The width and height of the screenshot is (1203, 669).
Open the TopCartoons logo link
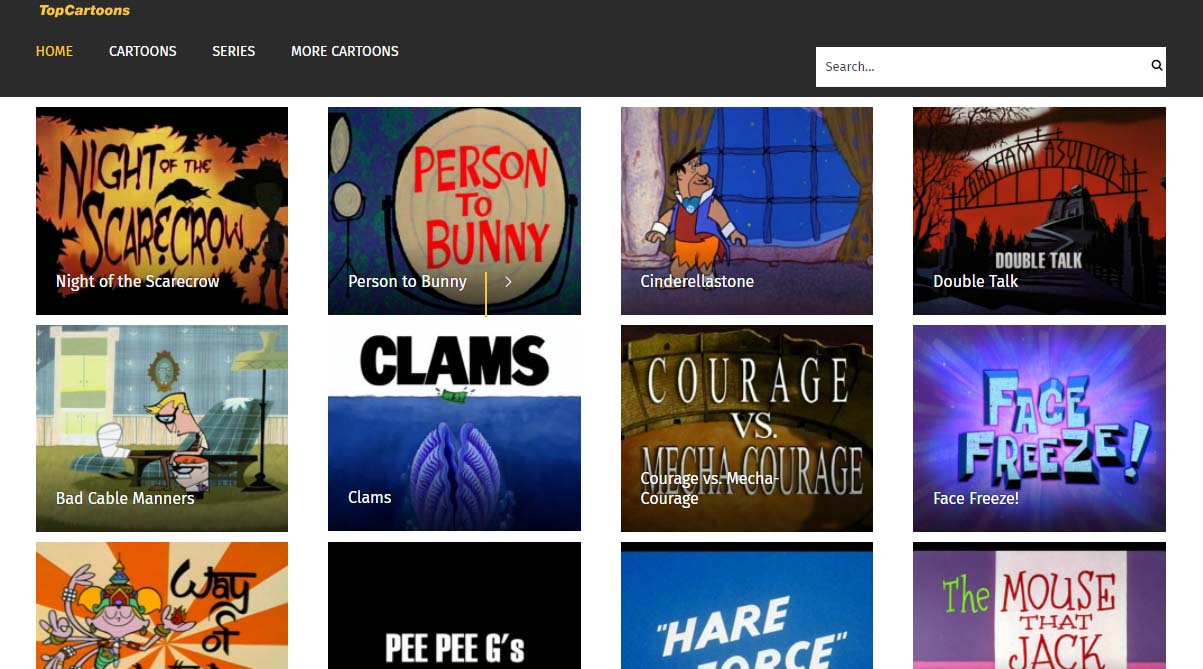(x=84, y=11)
